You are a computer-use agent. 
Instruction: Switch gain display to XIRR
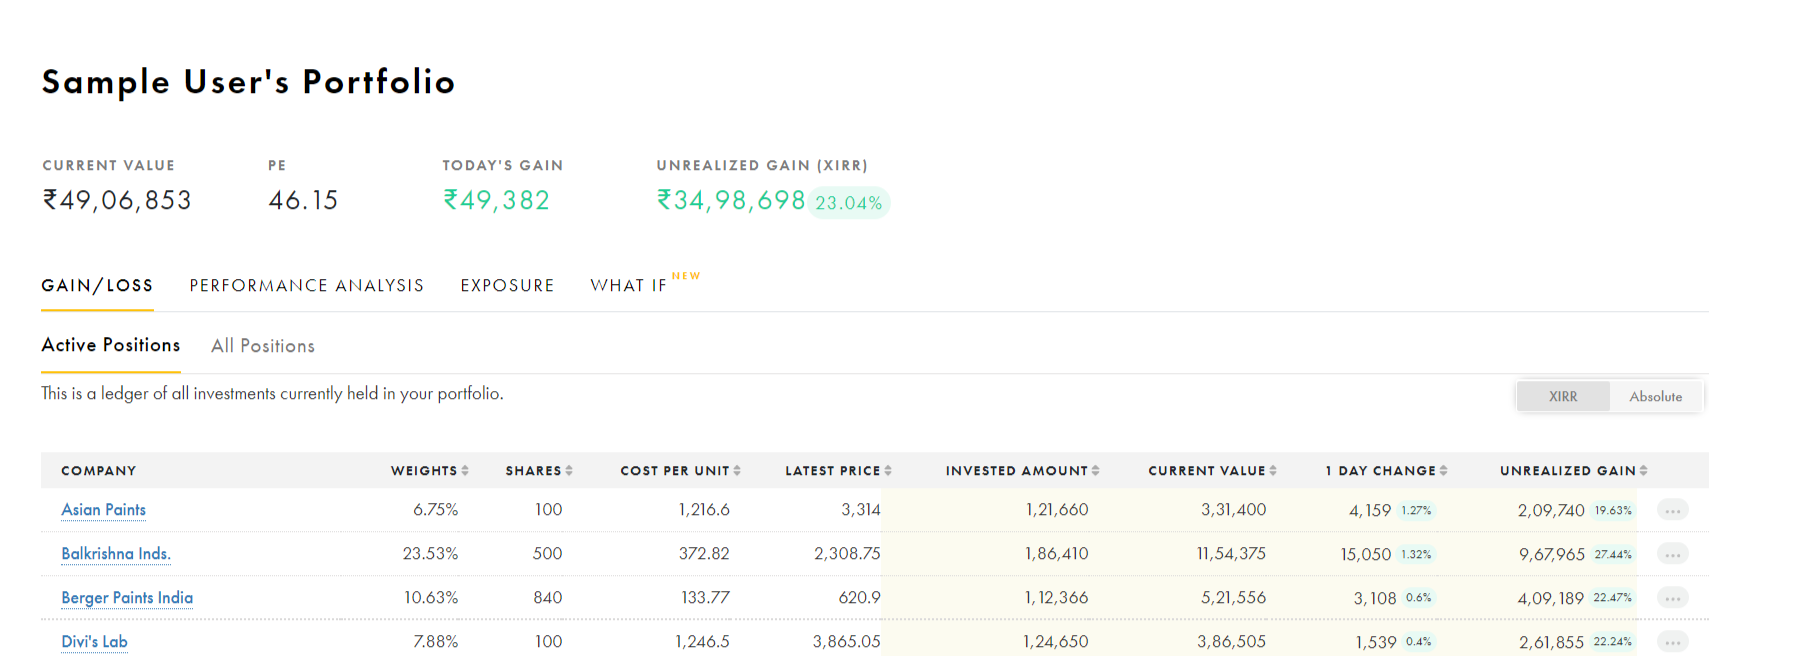coord(1563,397)
